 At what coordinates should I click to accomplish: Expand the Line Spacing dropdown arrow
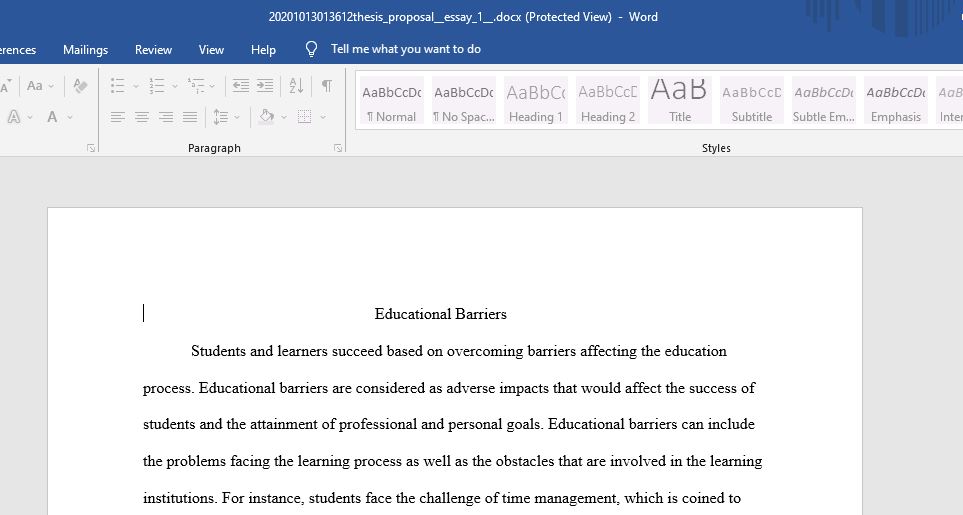[x=237, y=117]
